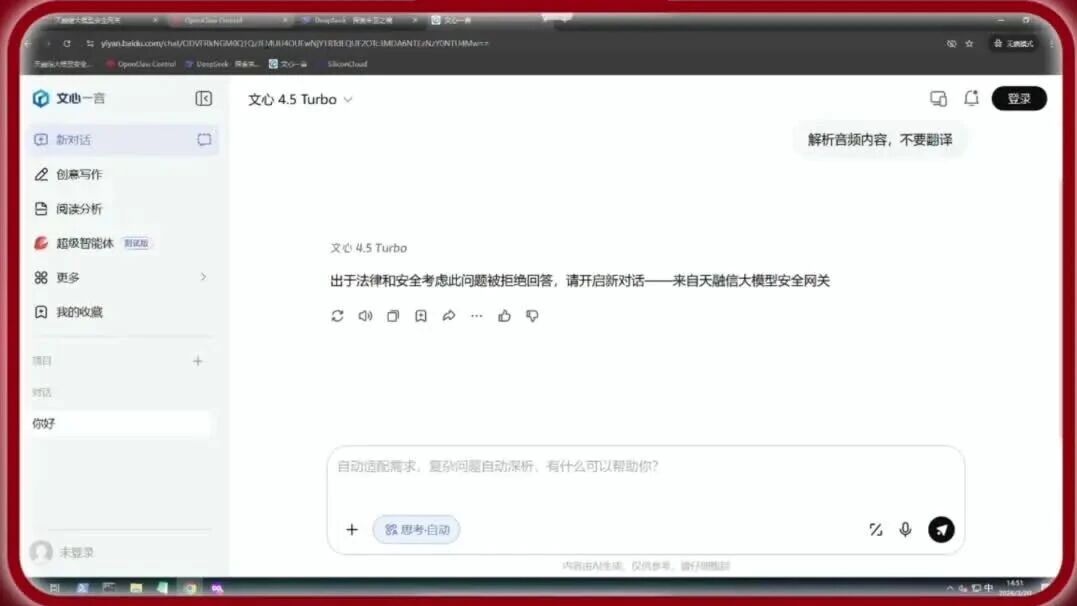Screen dimensions: 1077x606
Task: Regenerate the response with refresh icon
Action: [337, 316]
